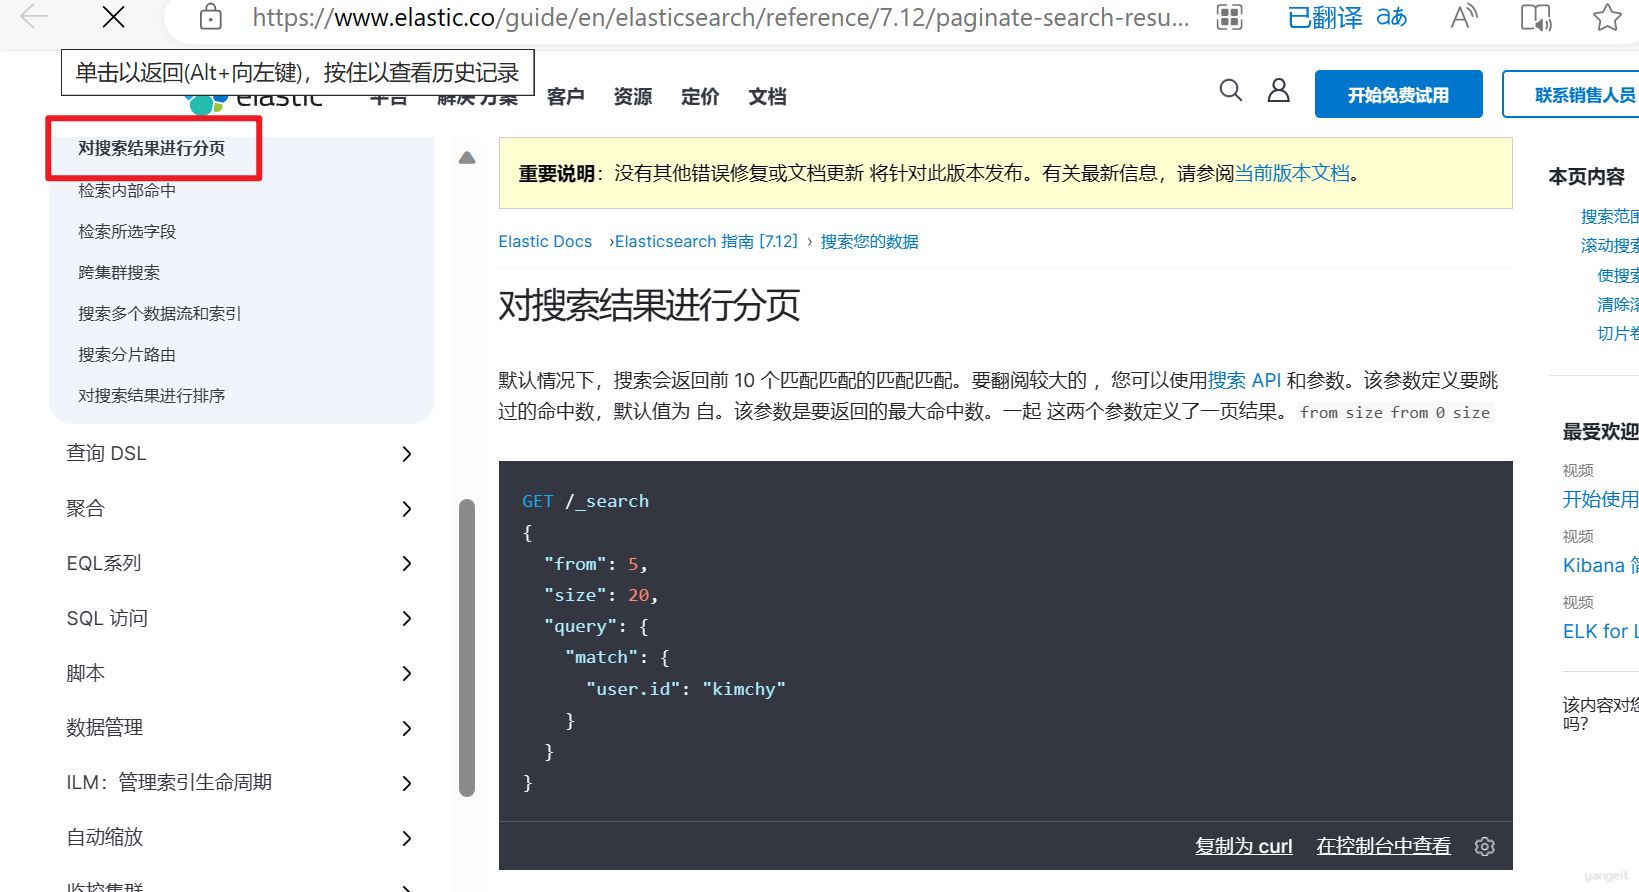Open the 文档 menu

coord(767,96)
